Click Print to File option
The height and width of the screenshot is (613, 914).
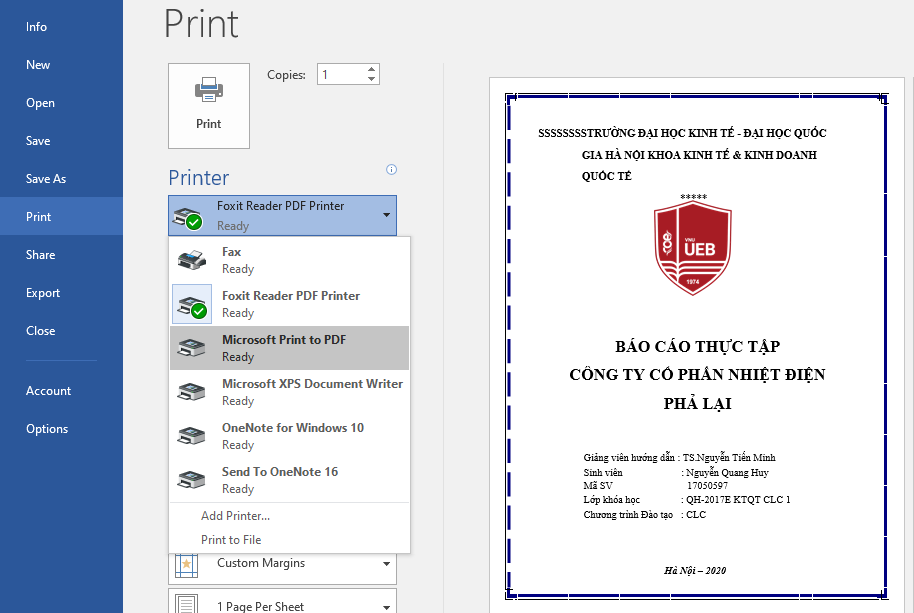tap(231, 540)
